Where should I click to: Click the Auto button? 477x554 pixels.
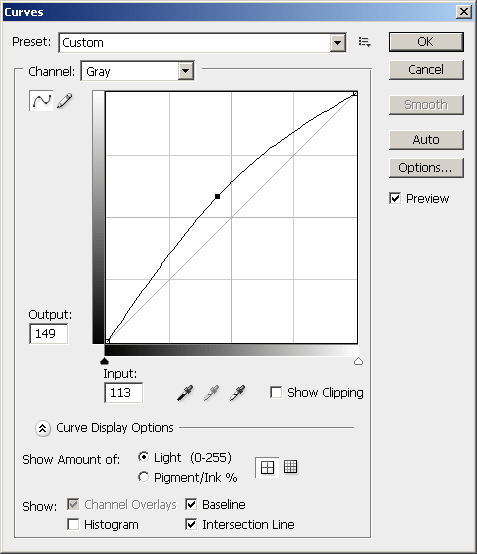[x=426, y=140]
